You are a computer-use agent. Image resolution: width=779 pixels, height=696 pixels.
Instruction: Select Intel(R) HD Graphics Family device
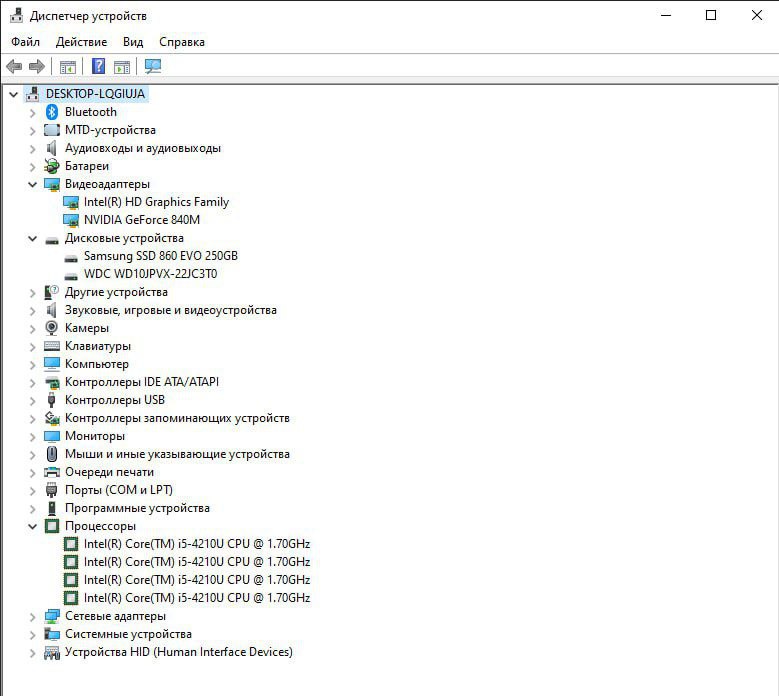156,202
